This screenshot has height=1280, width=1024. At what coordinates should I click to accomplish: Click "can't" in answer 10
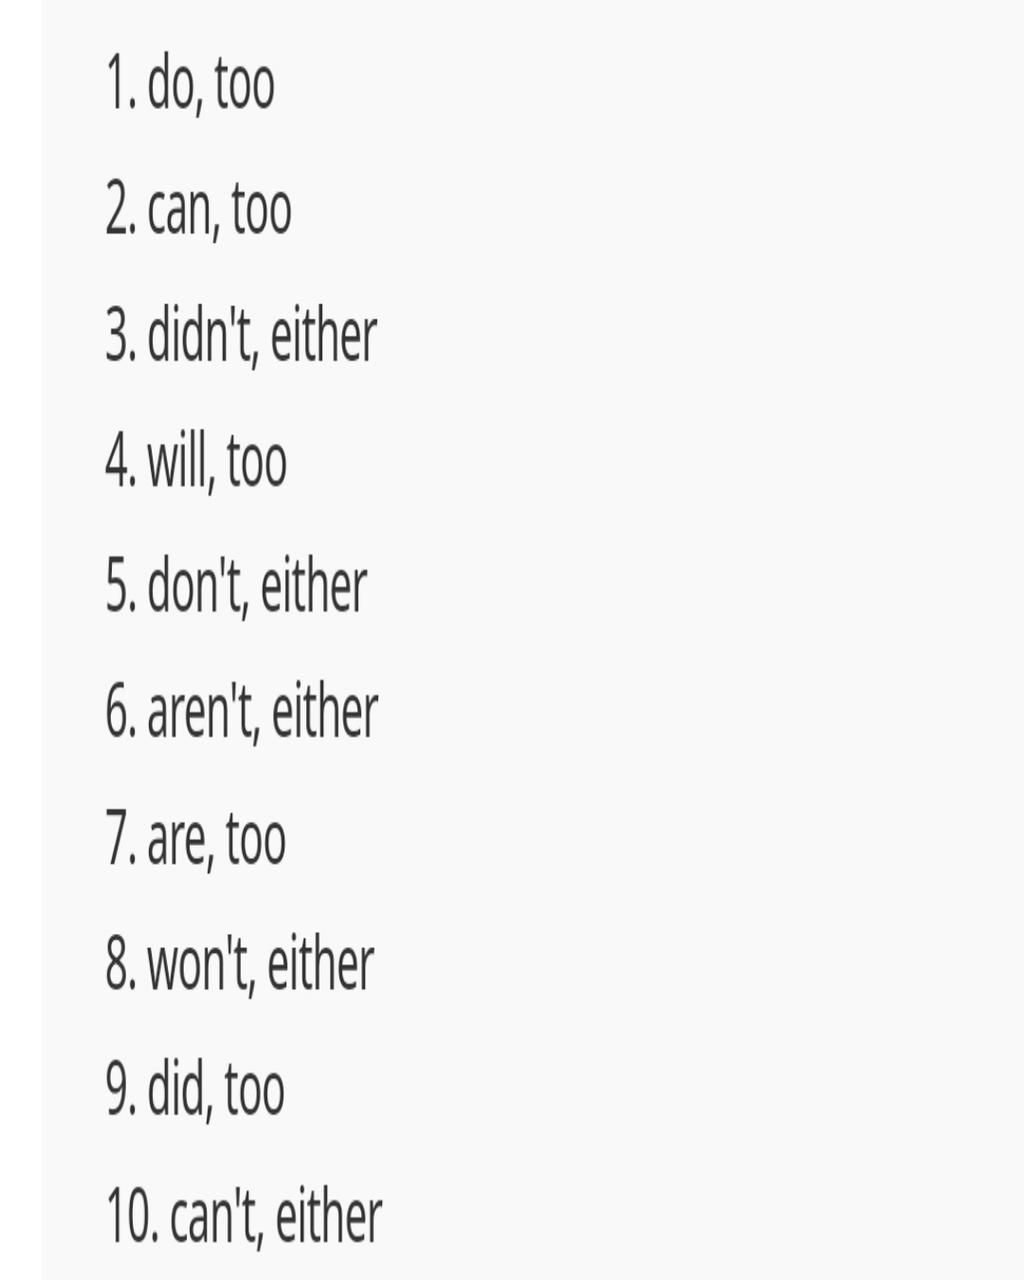216,1217
